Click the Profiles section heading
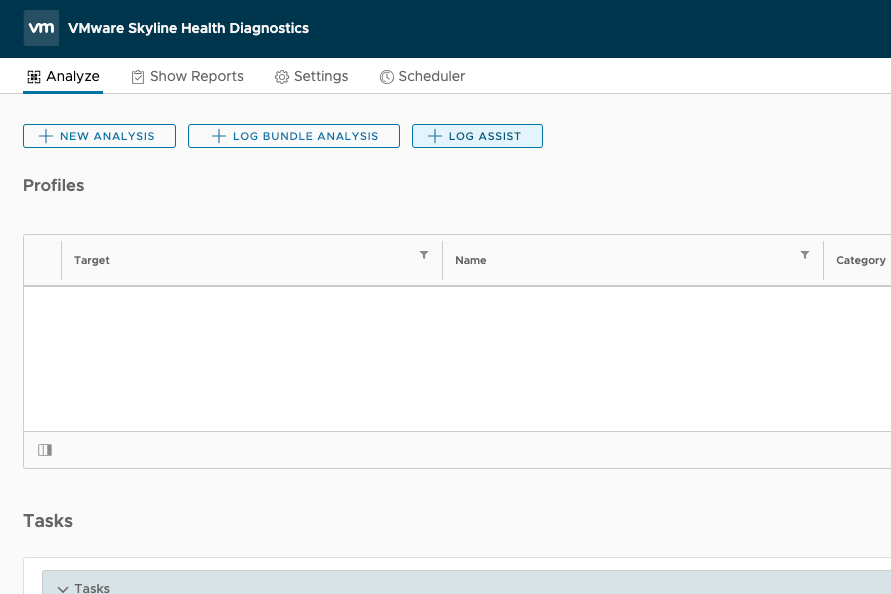This screenshot has height=594, width=891. [53, 185]
